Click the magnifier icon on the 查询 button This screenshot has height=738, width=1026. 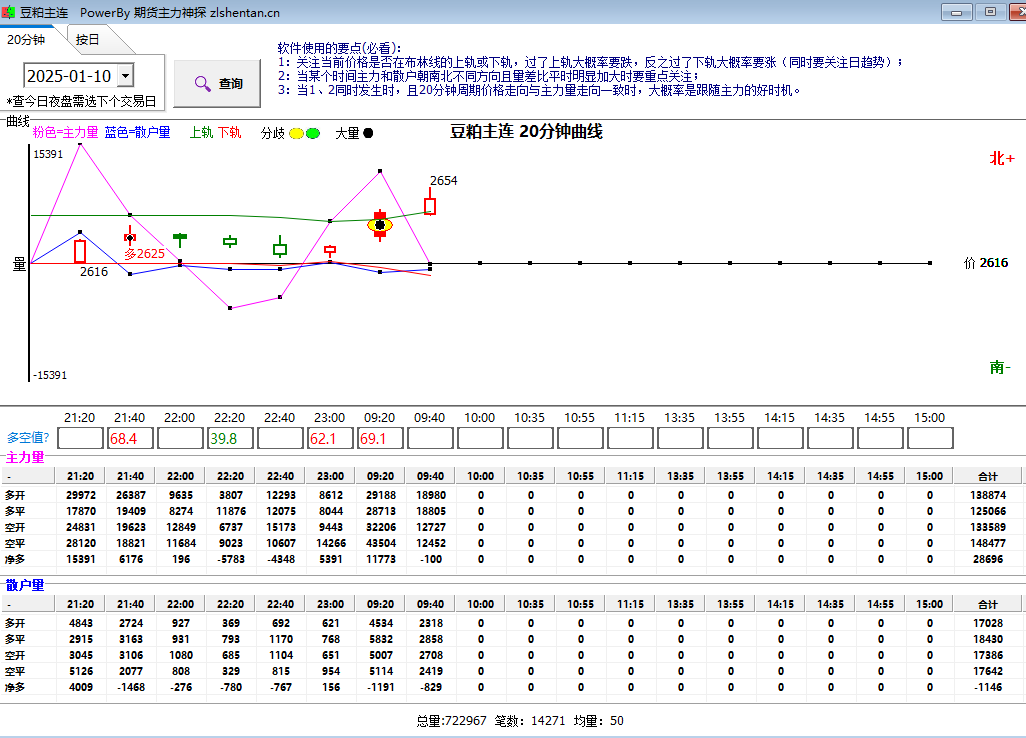click(203, 84)
